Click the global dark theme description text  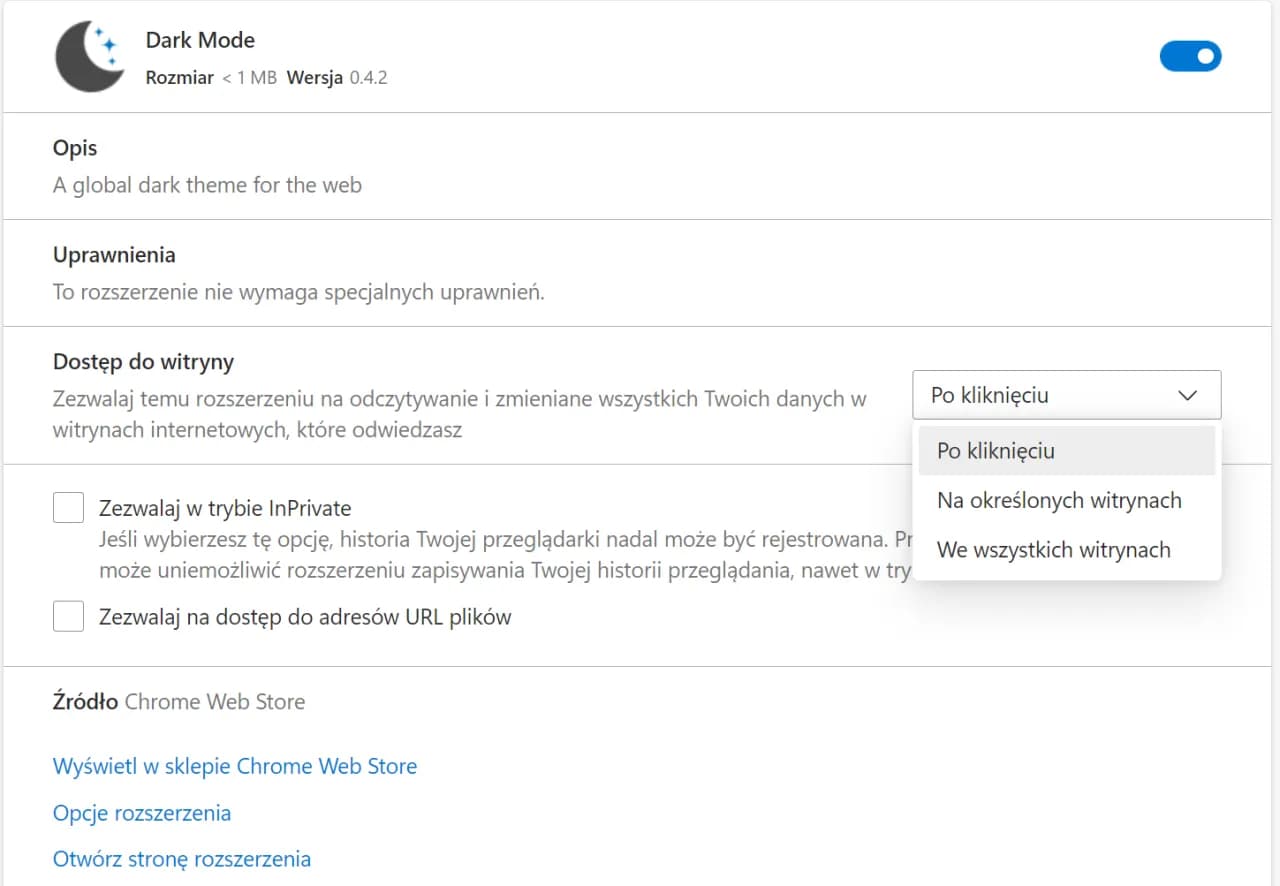pos(207,185)
